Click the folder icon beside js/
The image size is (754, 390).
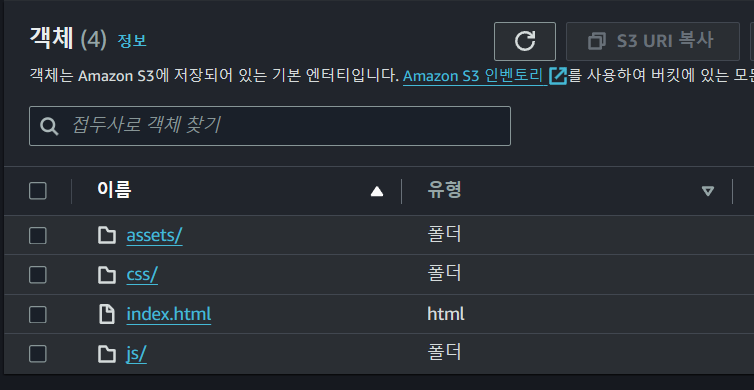coord(107,354)
